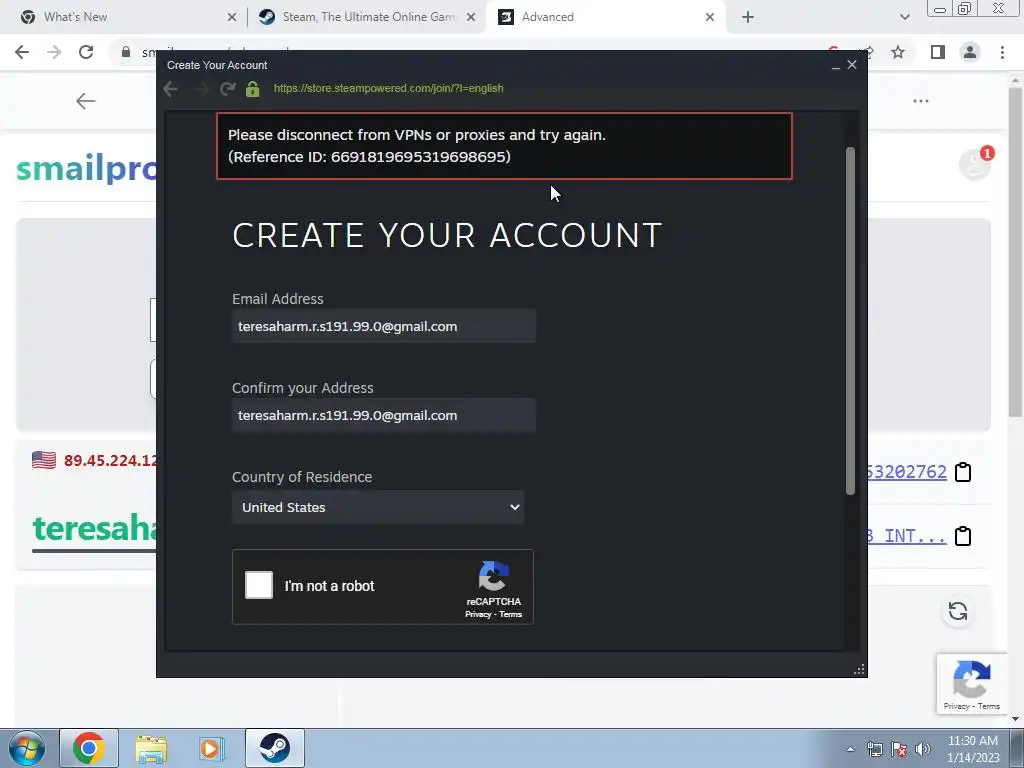1024x768 pixels.
Task: Open the Action Center flag icon
Action: pyautogui.click(x=899, y=749)
